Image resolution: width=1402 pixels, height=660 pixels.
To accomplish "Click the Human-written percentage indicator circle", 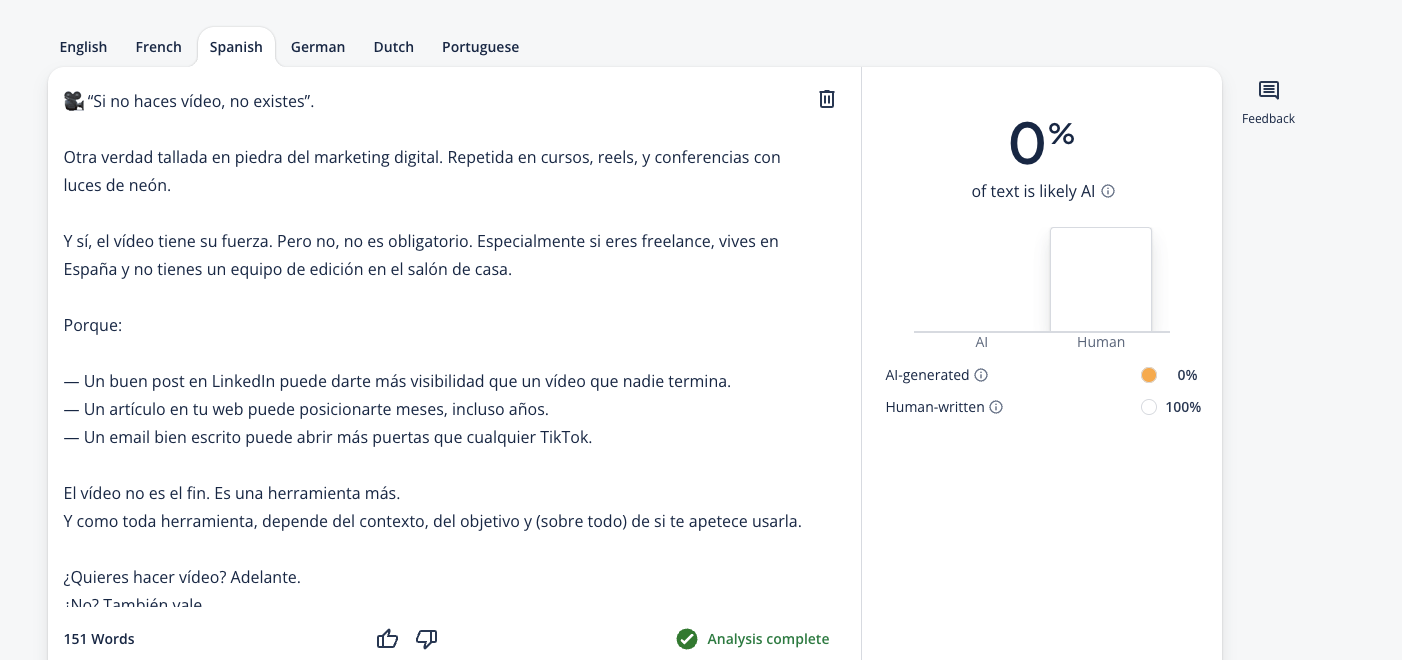I will [x=1149, y=407].
